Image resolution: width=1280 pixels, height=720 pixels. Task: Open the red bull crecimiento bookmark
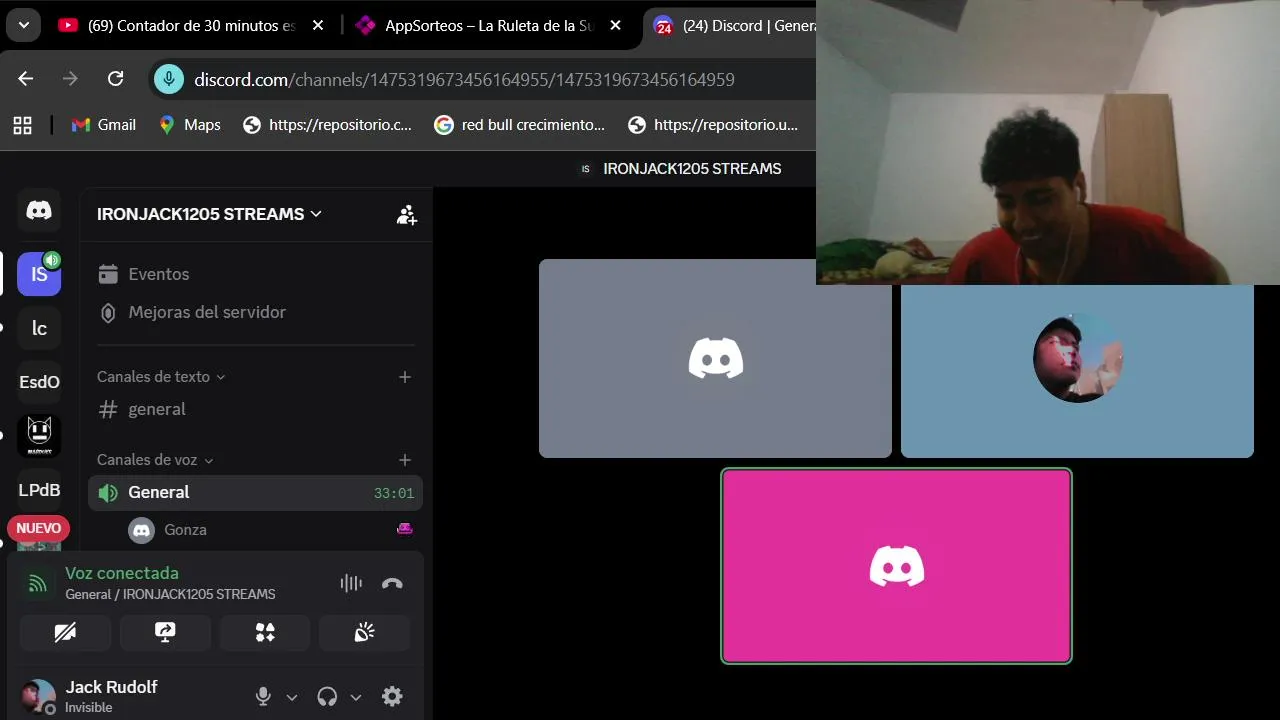click(519, 125)
